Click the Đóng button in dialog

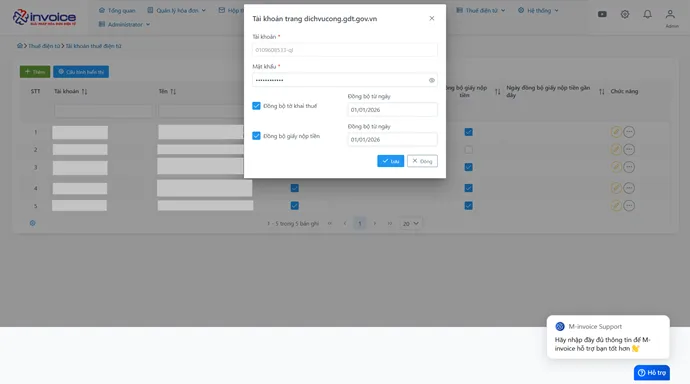tap(422, 161)
